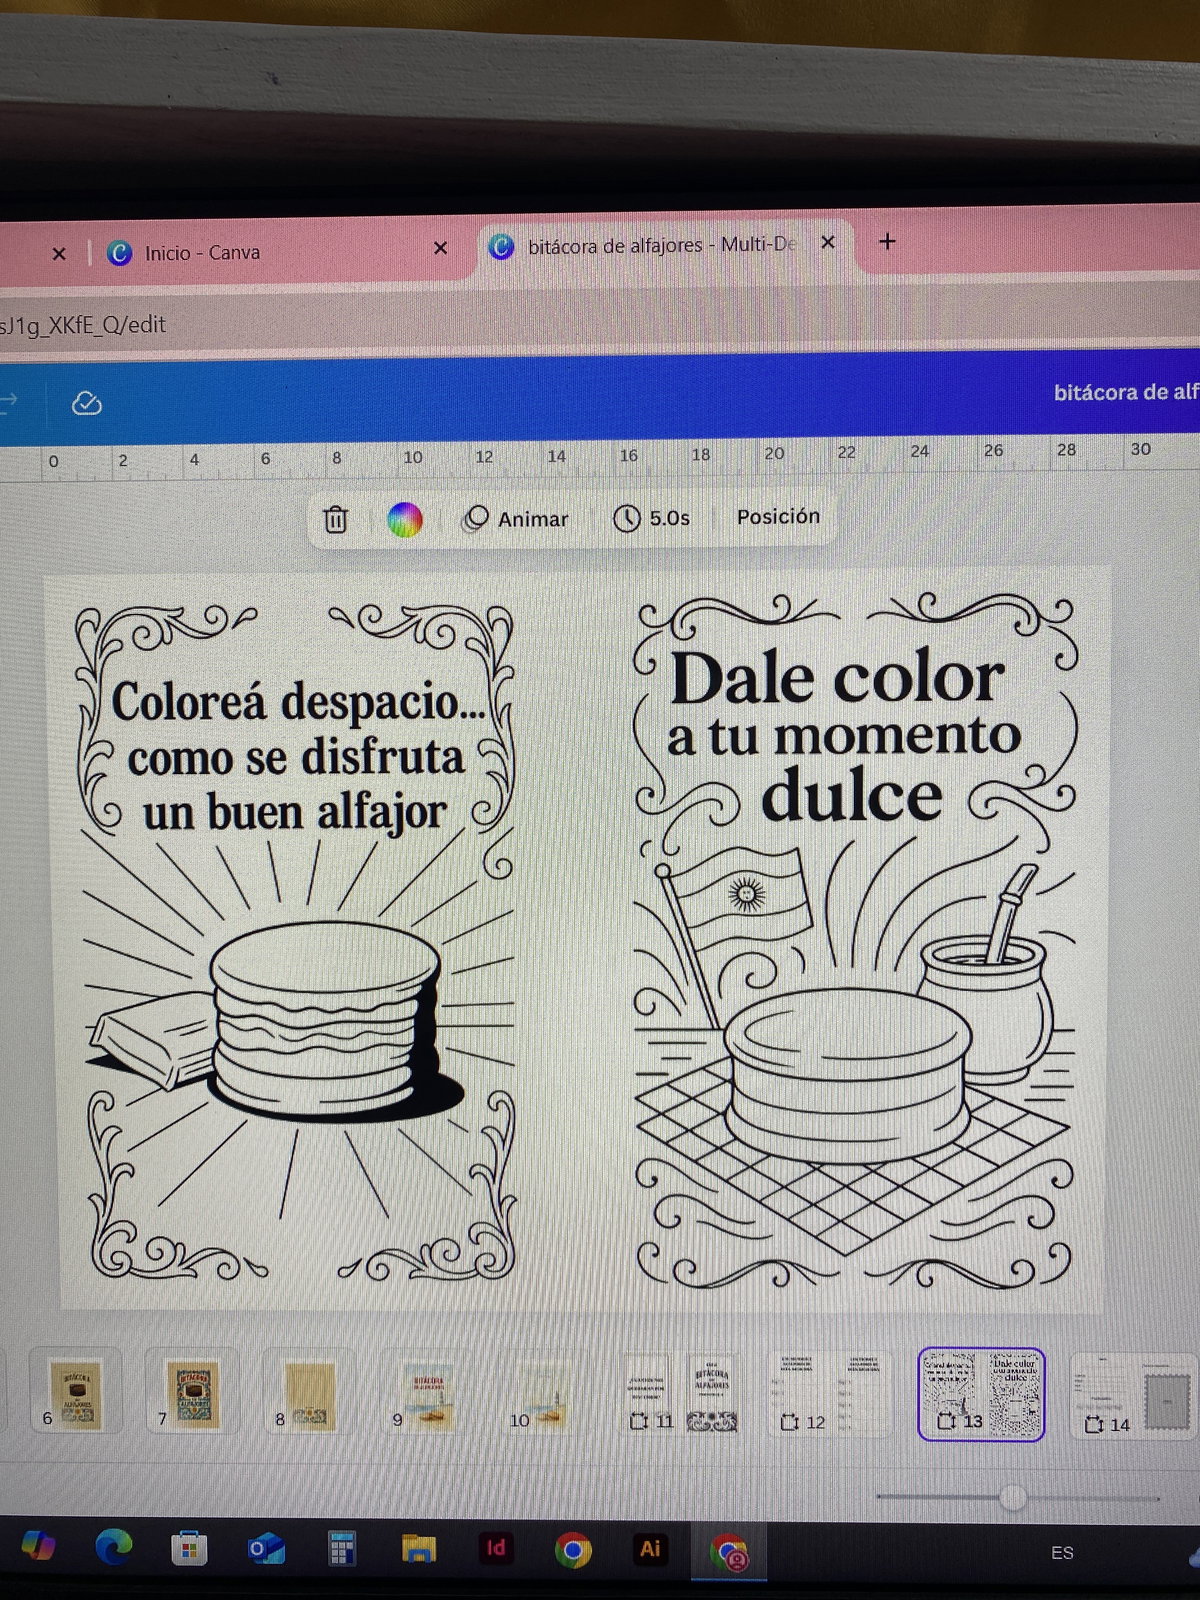The width and height of the screenshot is (1200, 1600).
Task: Open Outlook from the taskbar
Action: [x=266, y=1550]
